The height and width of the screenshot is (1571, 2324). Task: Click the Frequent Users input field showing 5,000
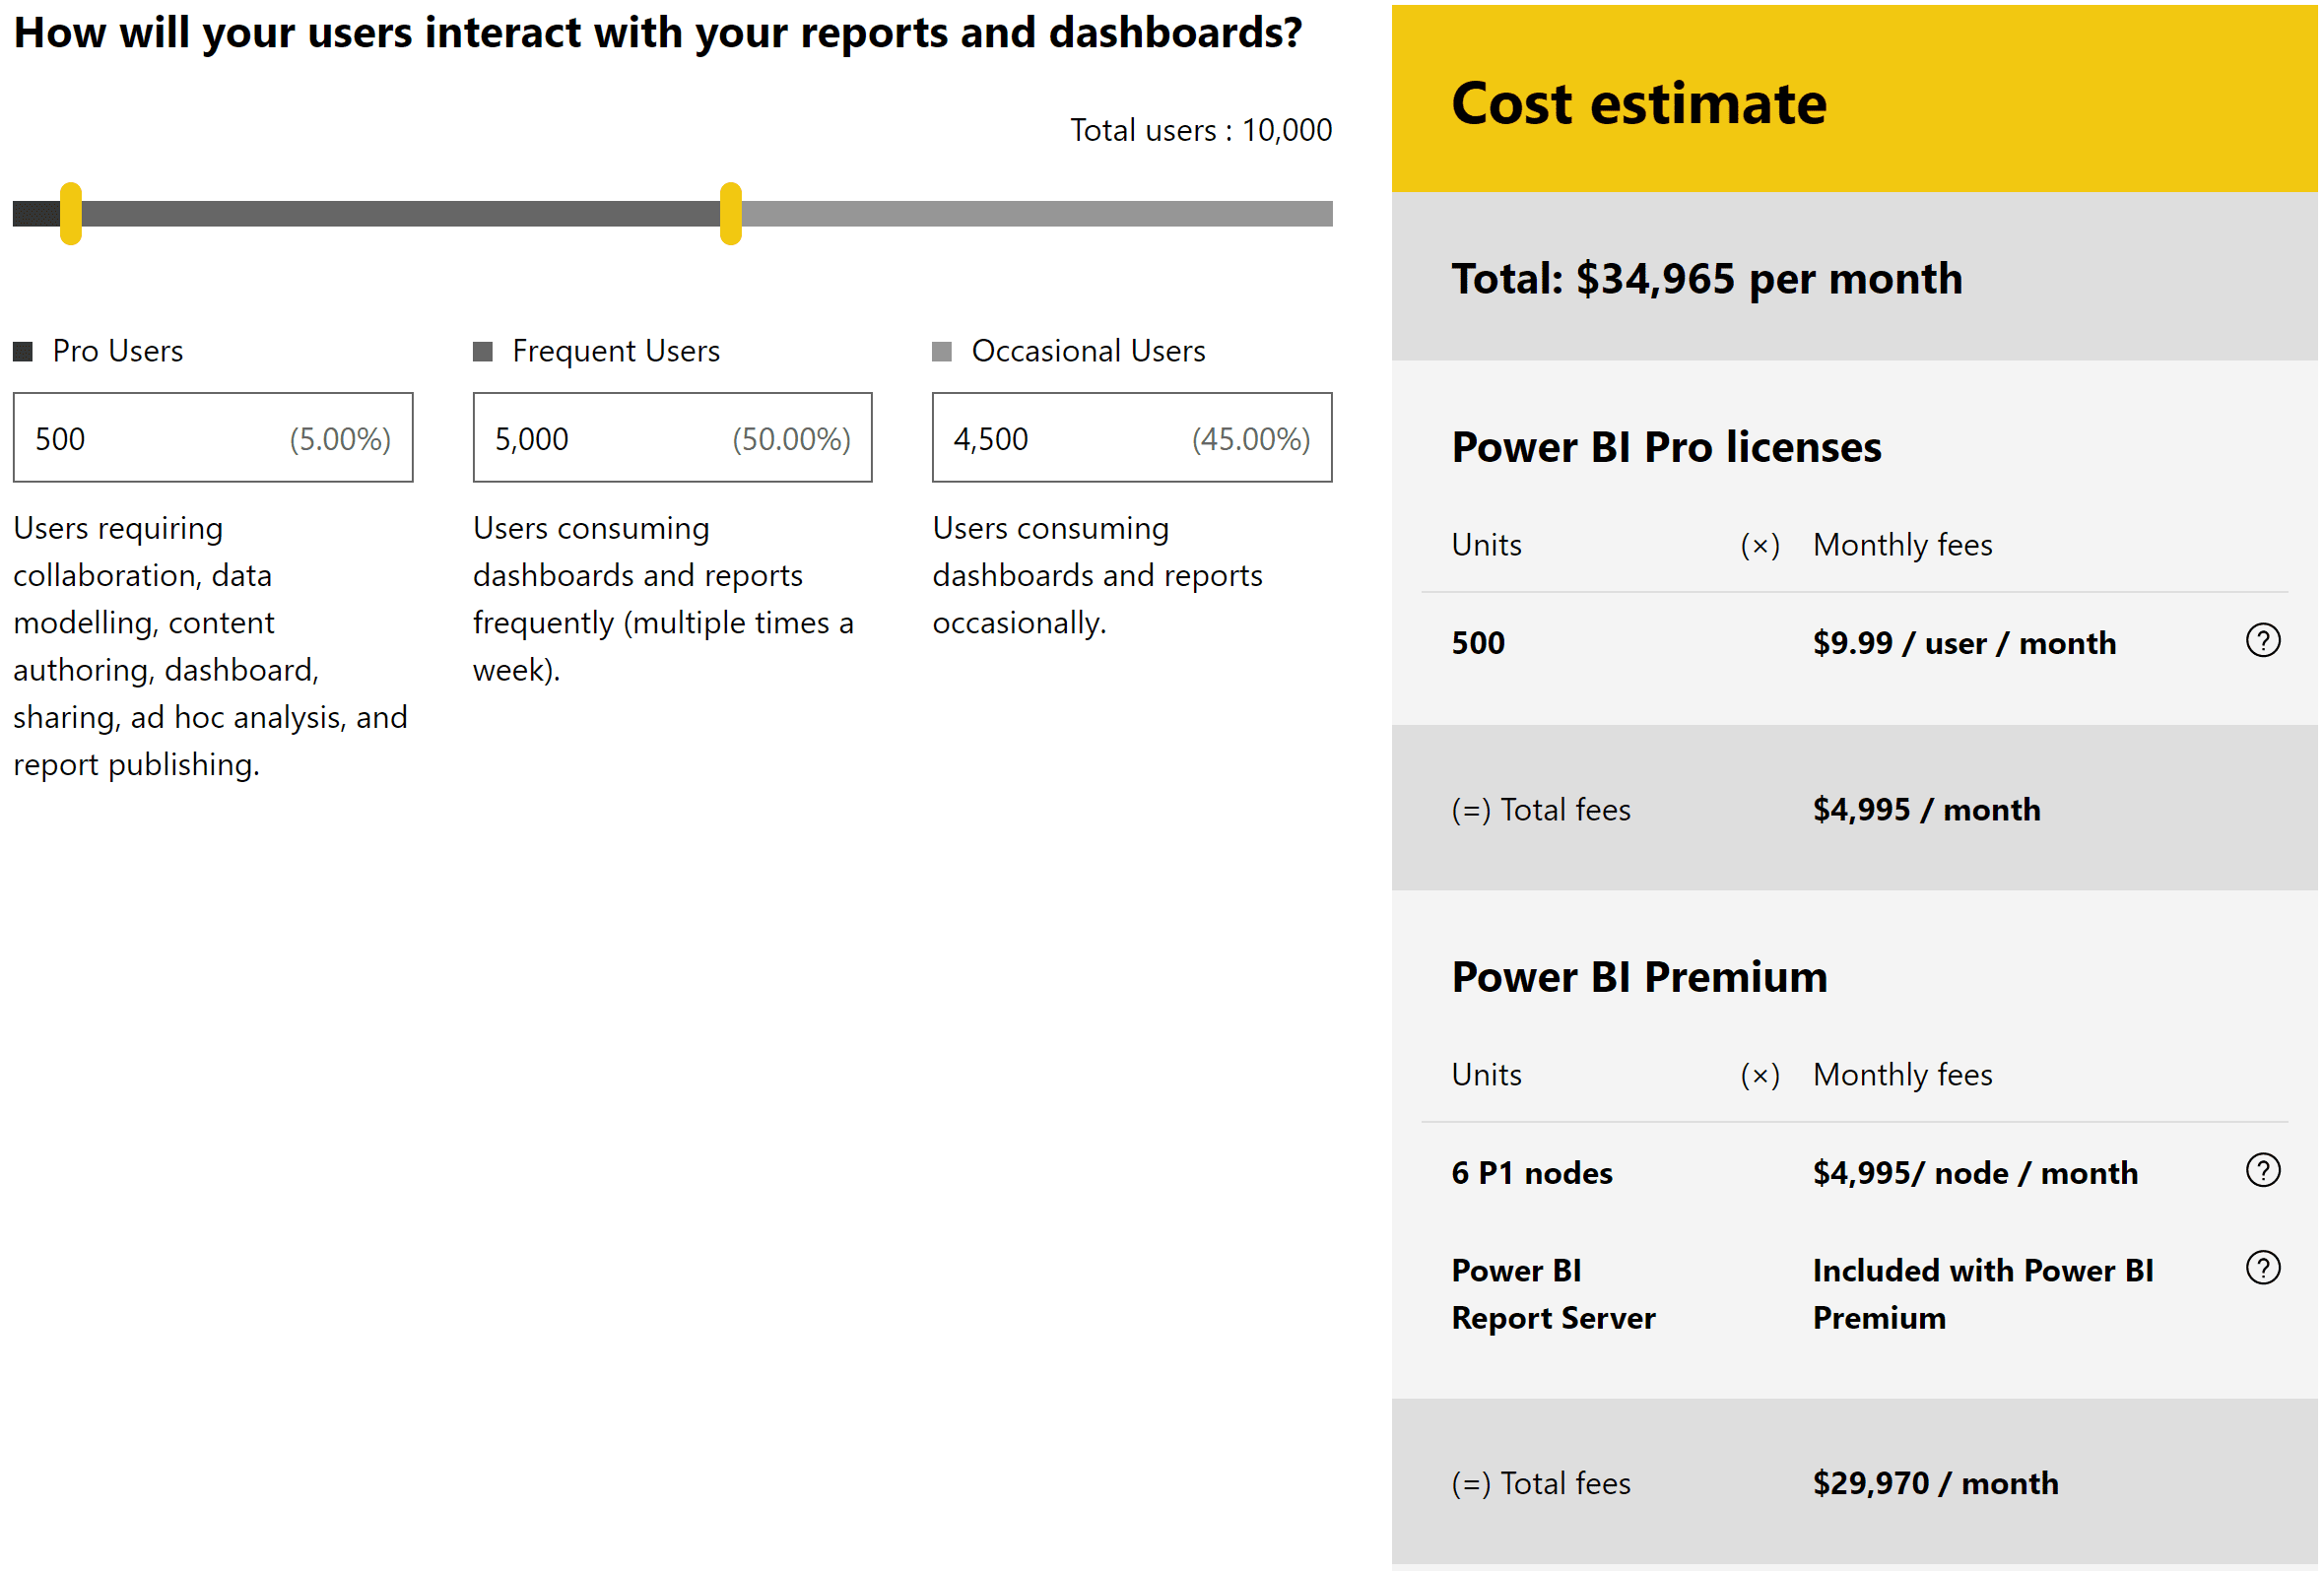tap(673, 438)
